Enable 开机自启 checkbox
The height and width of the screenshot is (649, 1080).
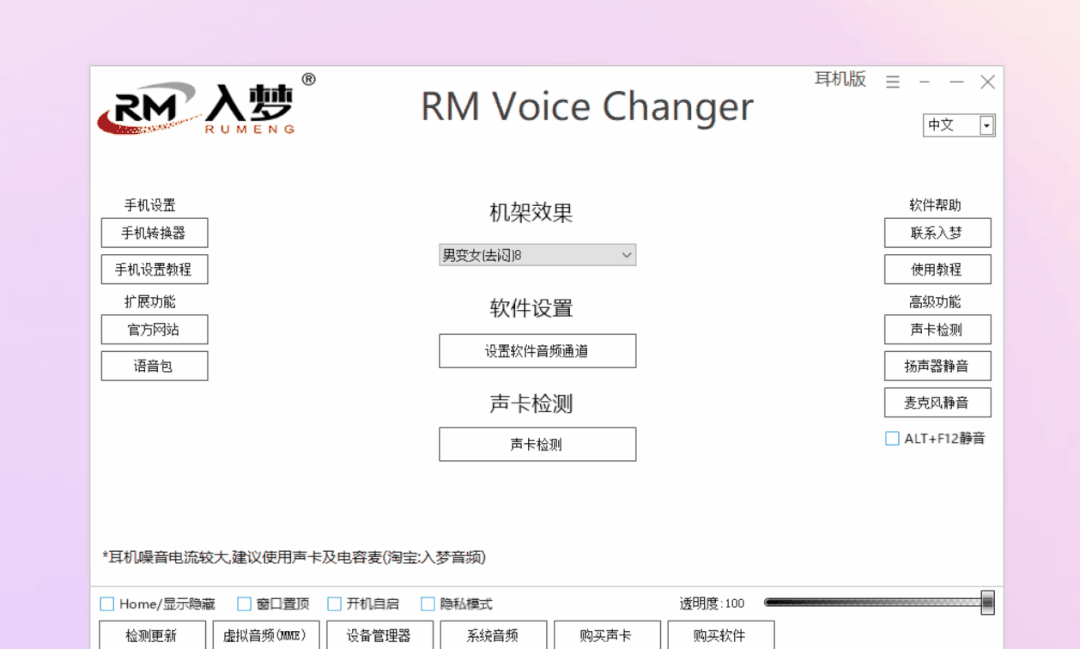334,604
